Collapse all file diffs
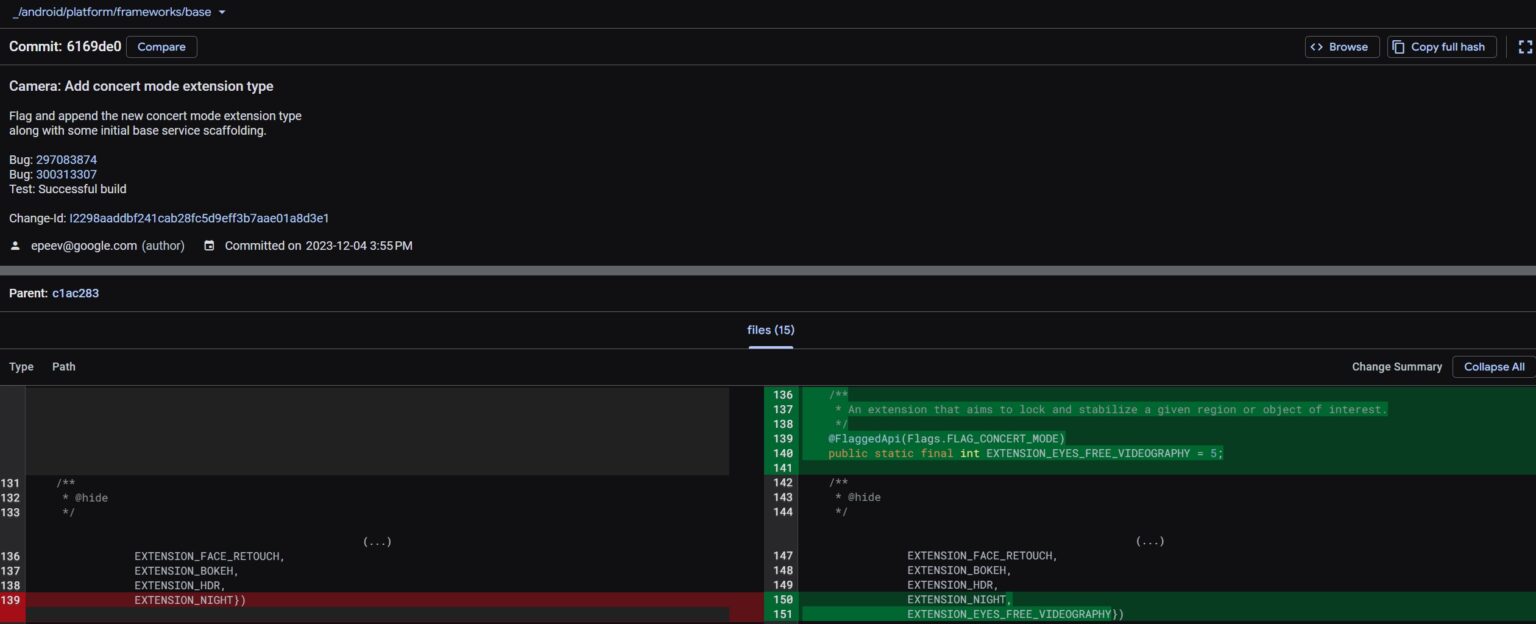The image size is (1536, 624). pos(1493,367)
